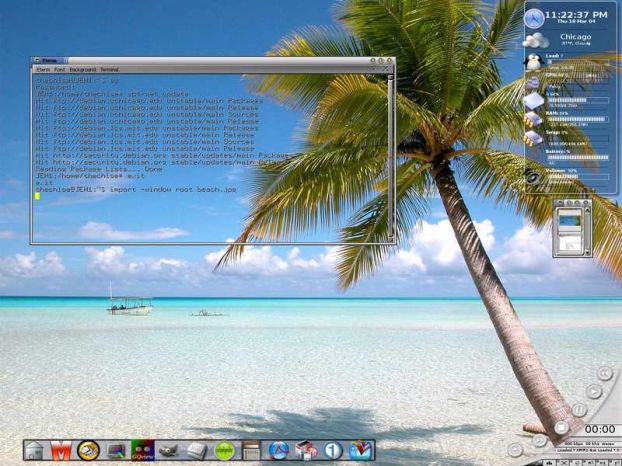The image size is (622, 466).
Task: Open the Font menu in the terminal
Action: point(60,69)
